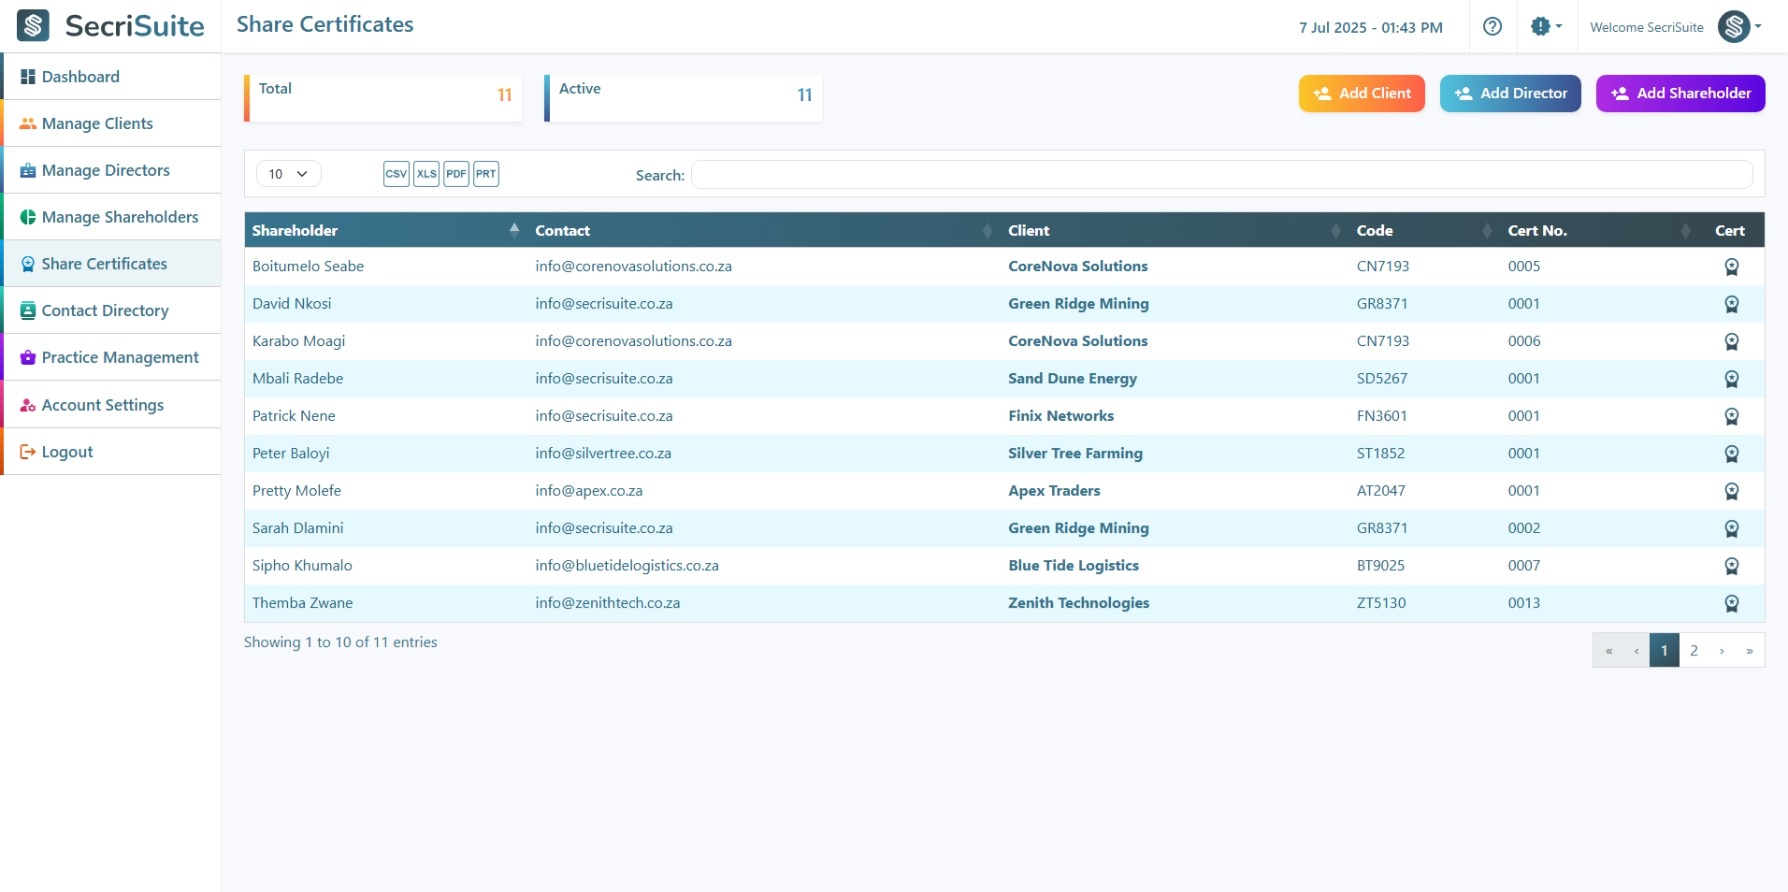Sort table by Client column
Viewport: 1788px width, 892px height.
point(1175,230)
